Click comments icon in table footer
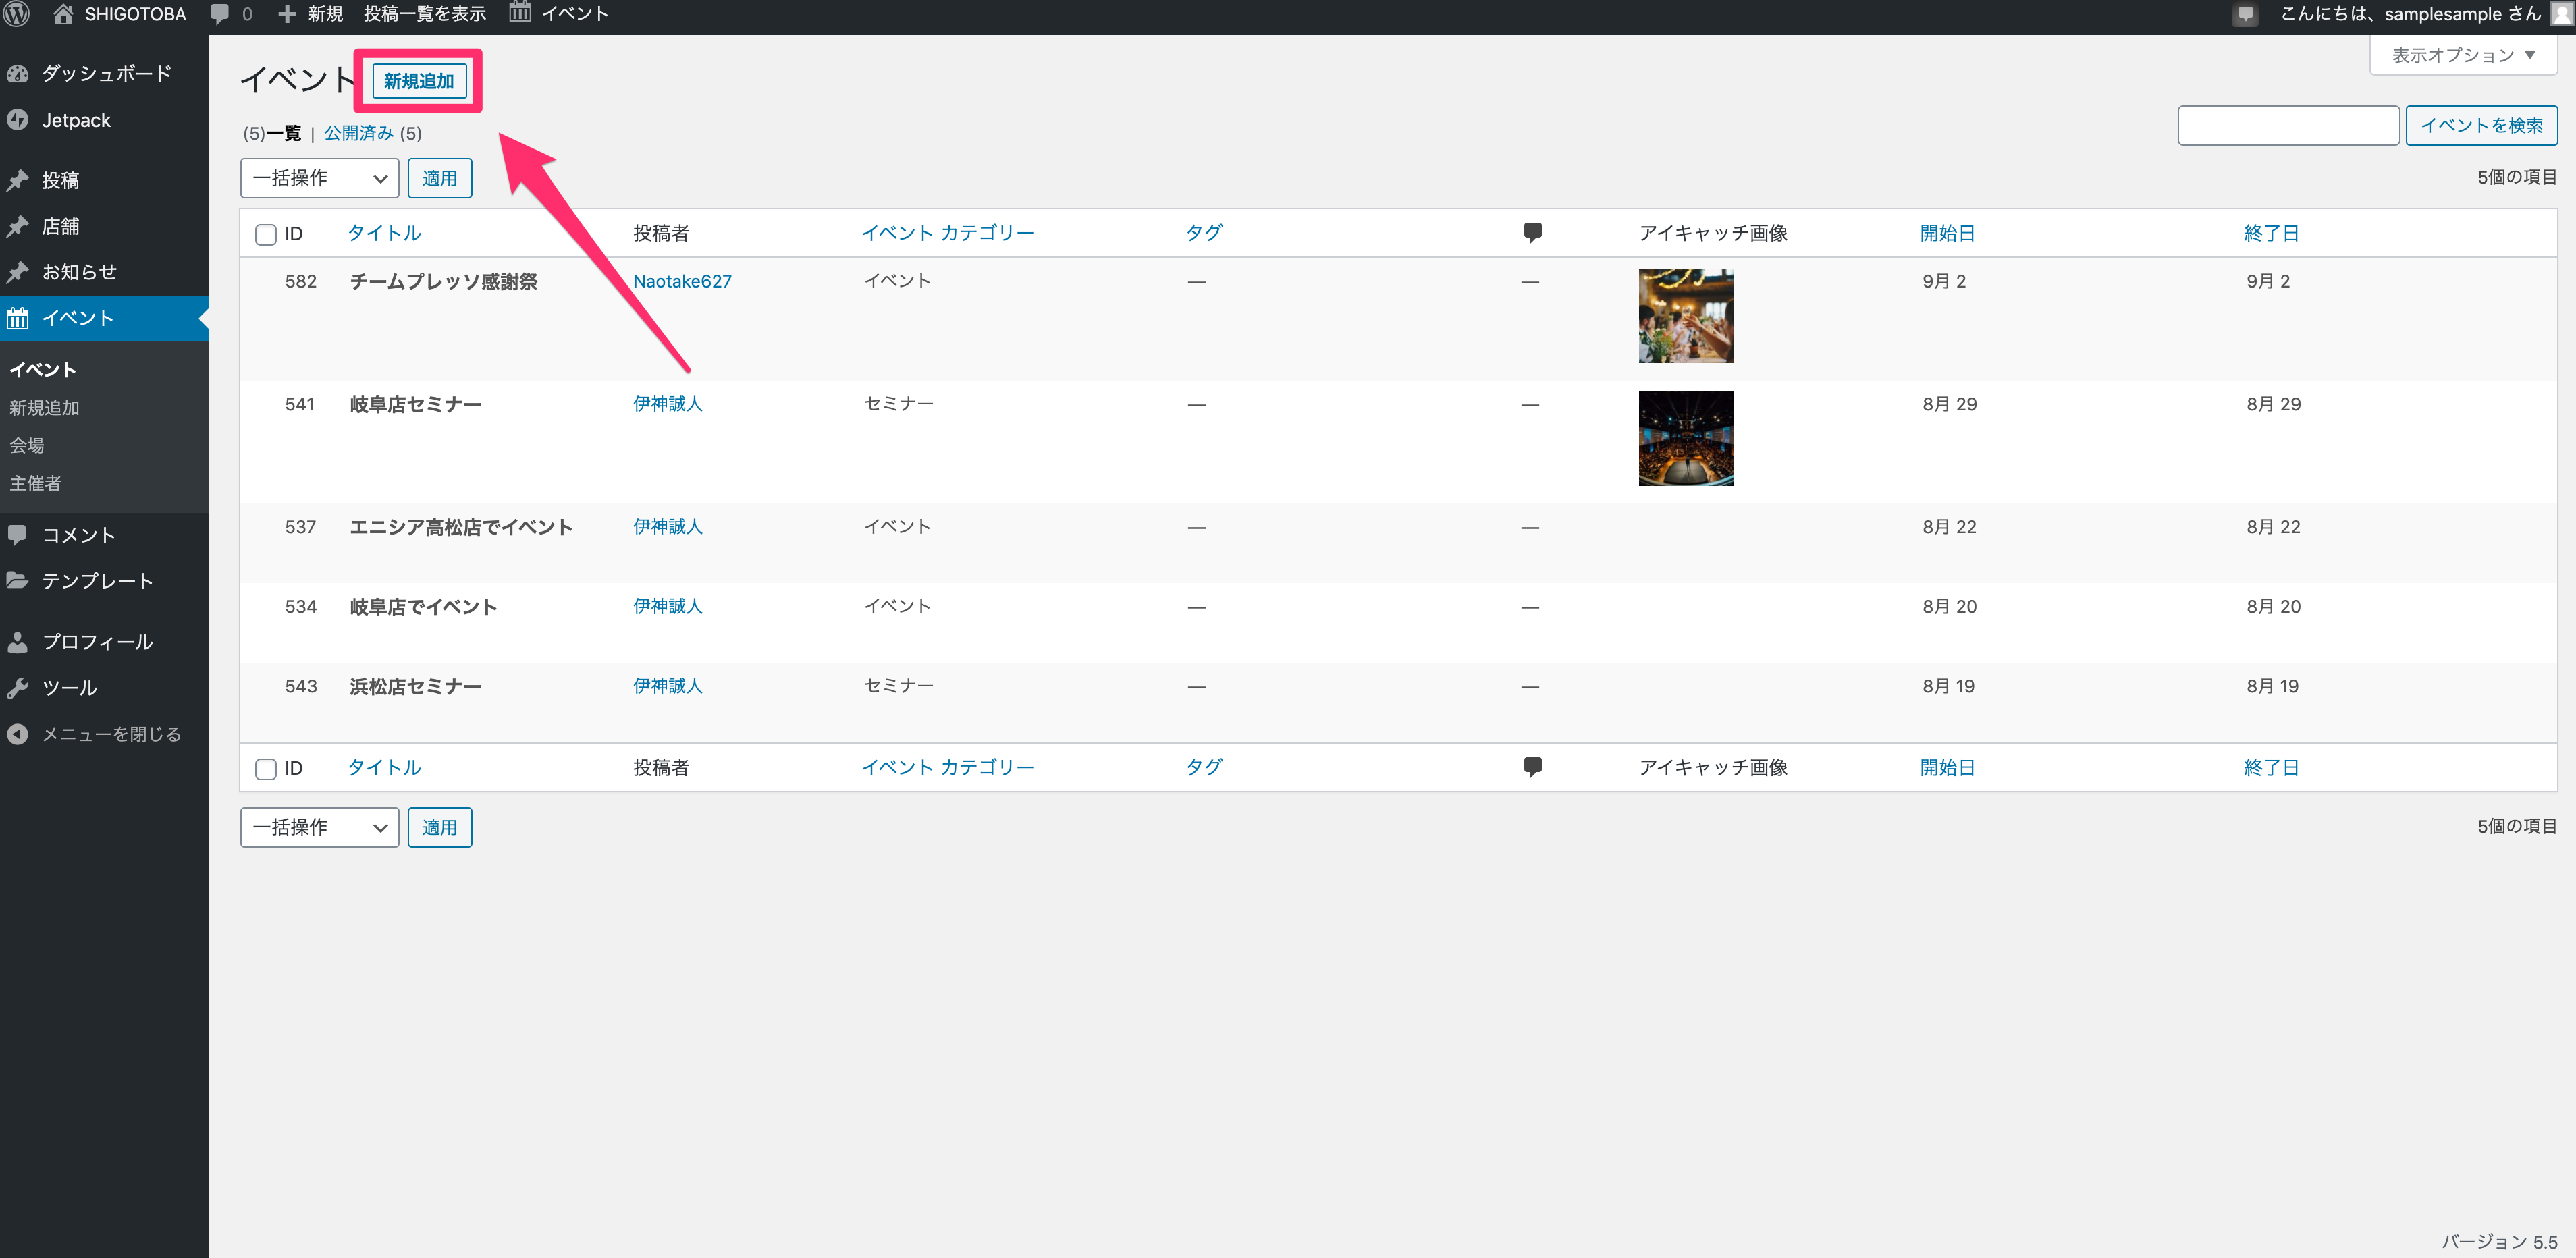The width and height of the screenshot is (2576, 1258). click(x=1532, y=768)
